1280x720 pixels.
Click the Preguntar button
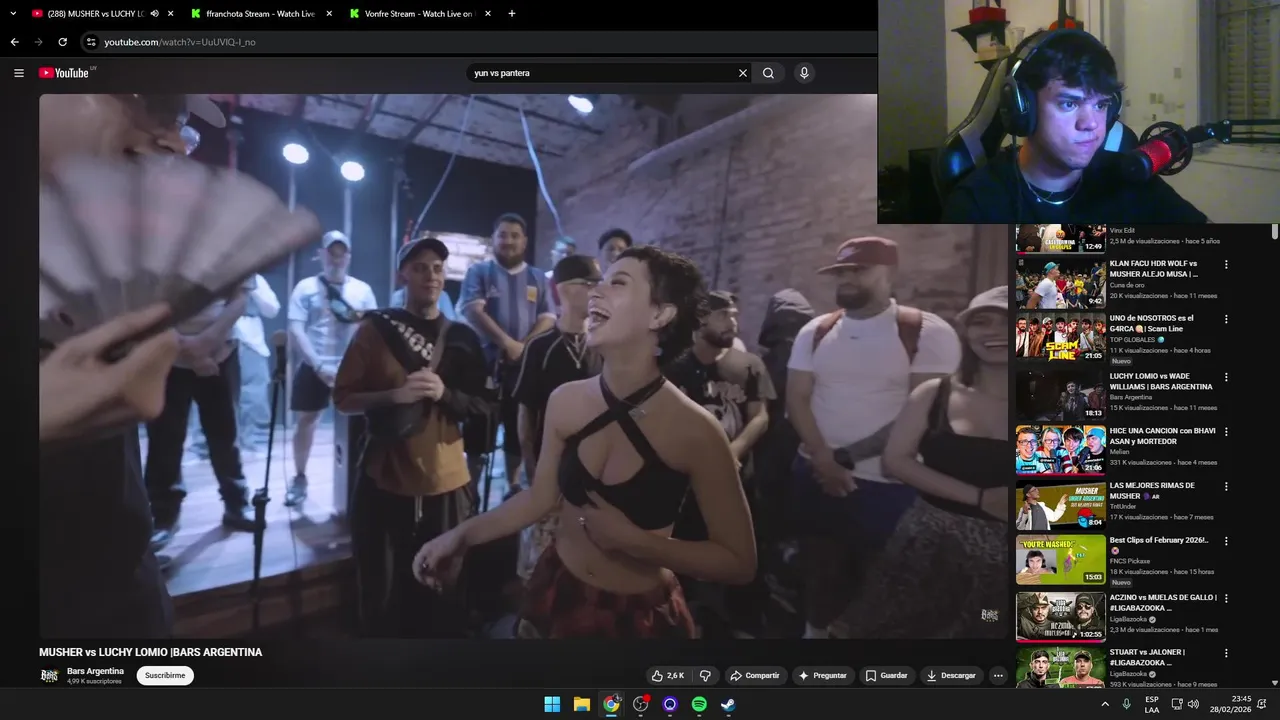click(x=822, y=676)
